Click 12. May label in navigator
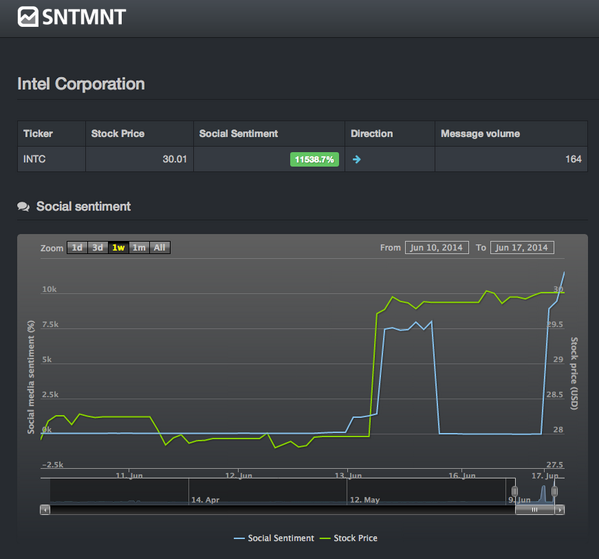599x559 pixels. click(x=365, y=500)
